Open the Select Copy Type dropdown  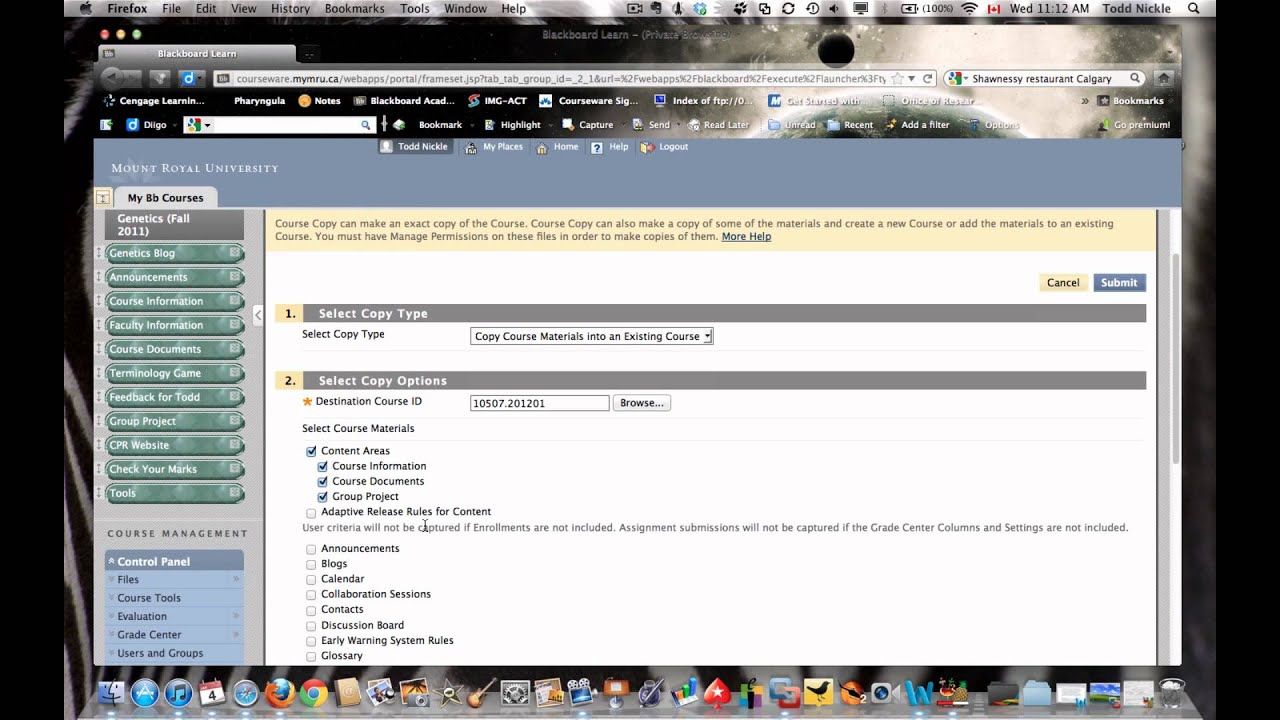click(591, 336)
